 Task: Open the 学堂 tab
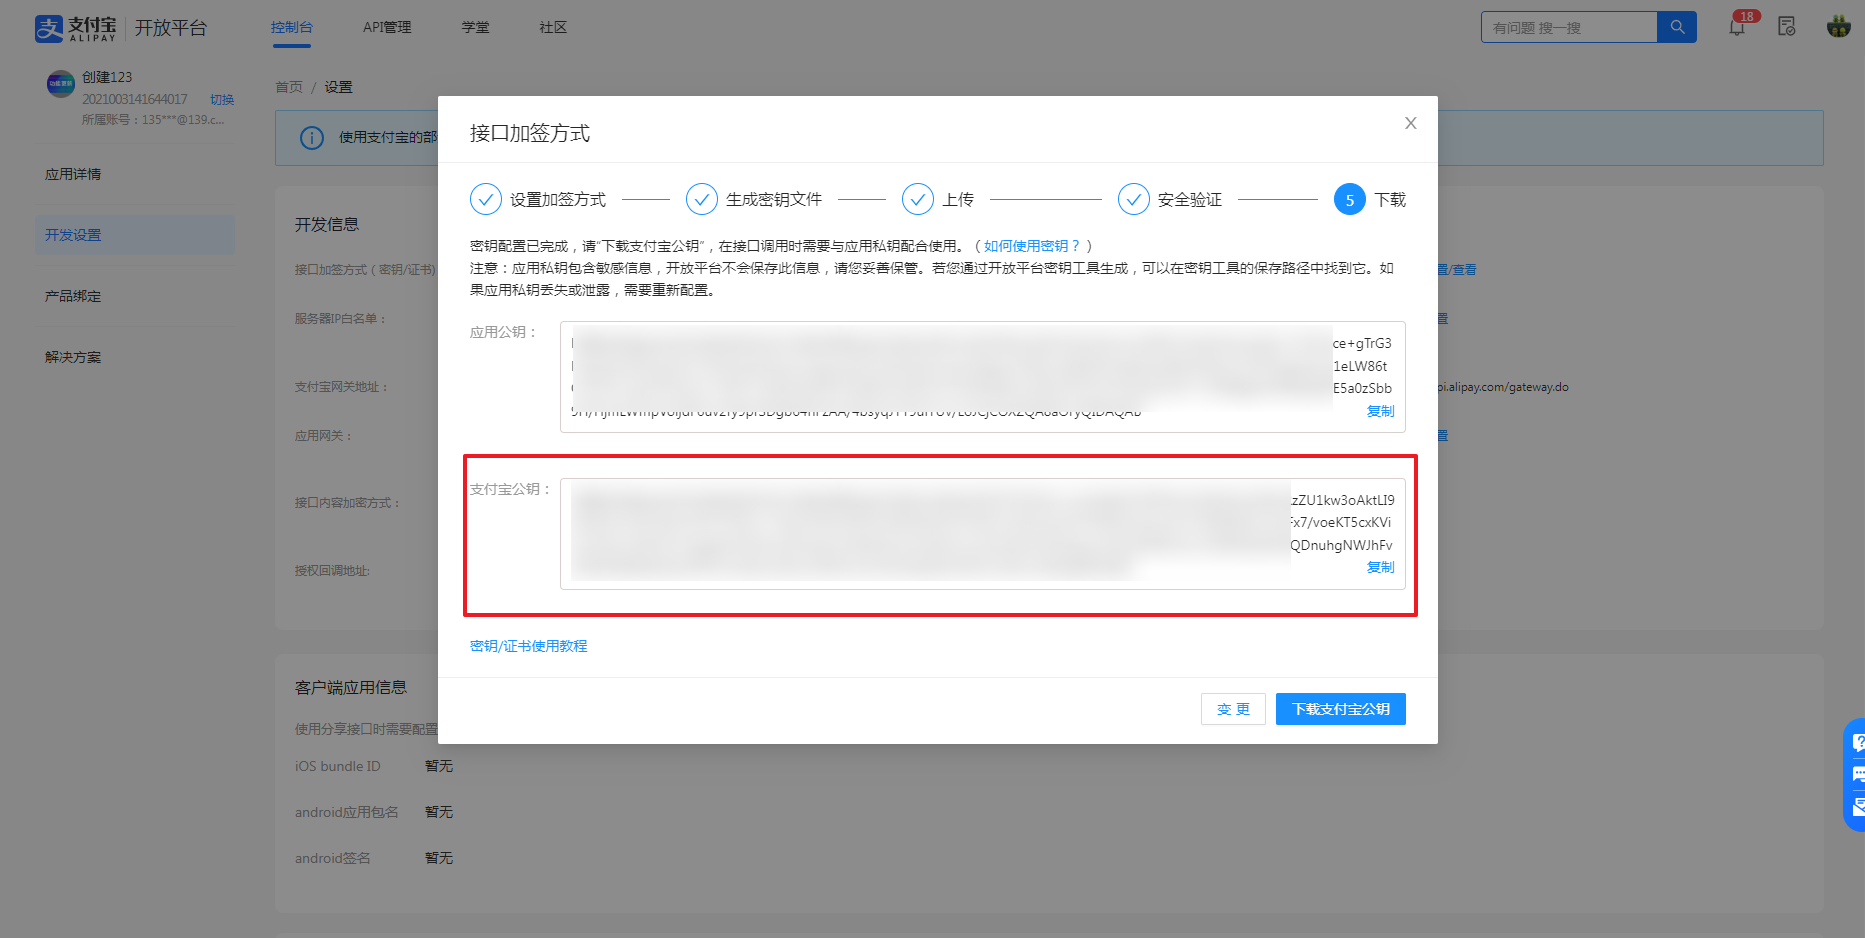(476, 27)
